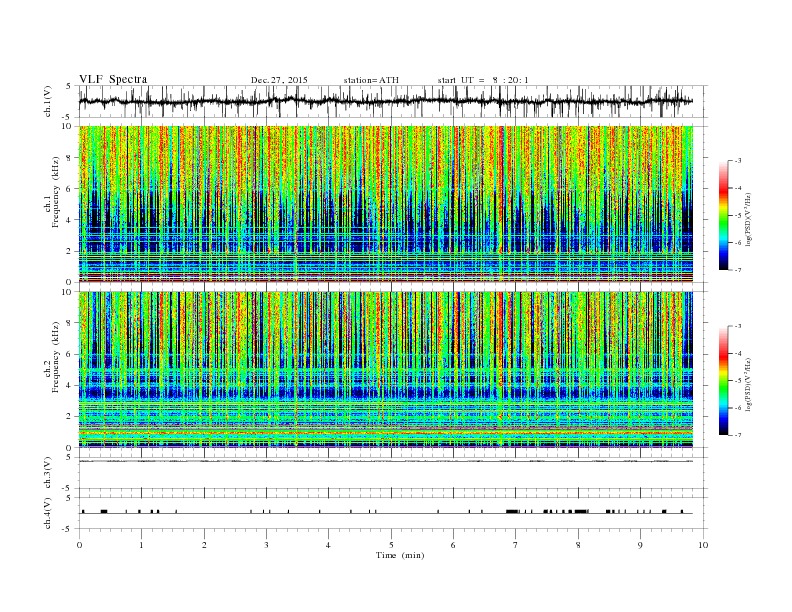
Task: Click the ch.4 pulse cluster near minute 8
Action: coord(581,512)
